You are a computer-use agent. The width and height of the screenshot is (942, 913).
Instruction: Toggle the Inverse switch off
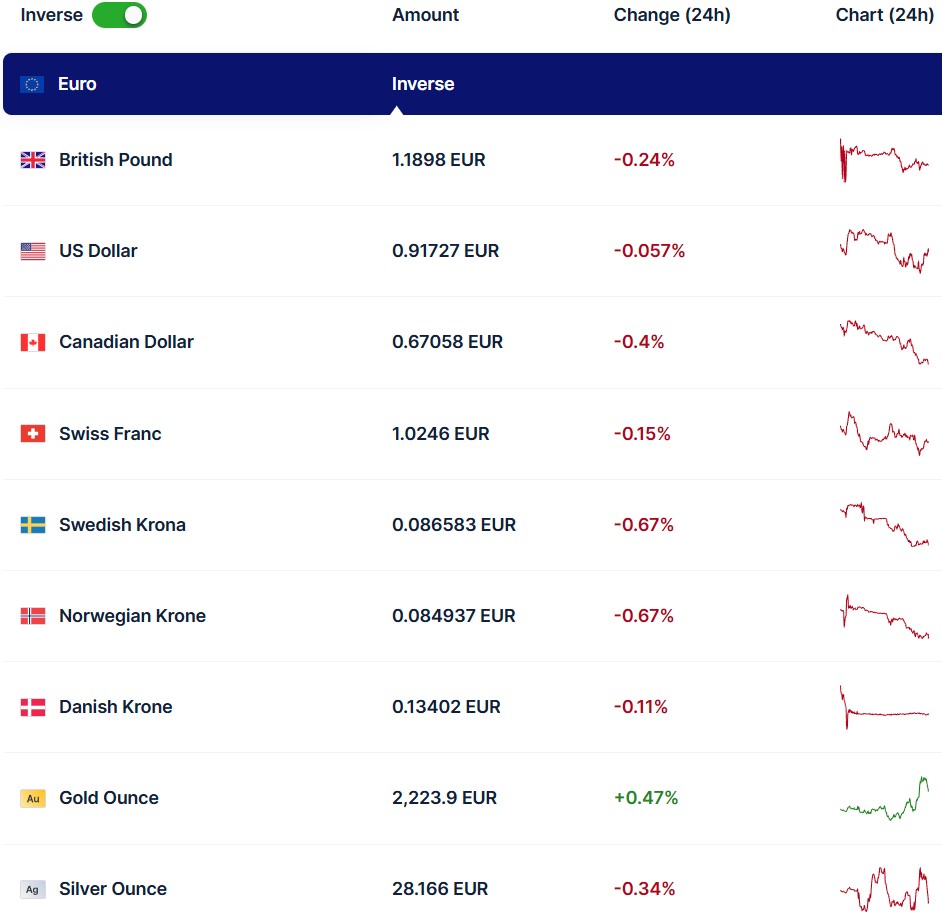(119, 15)
